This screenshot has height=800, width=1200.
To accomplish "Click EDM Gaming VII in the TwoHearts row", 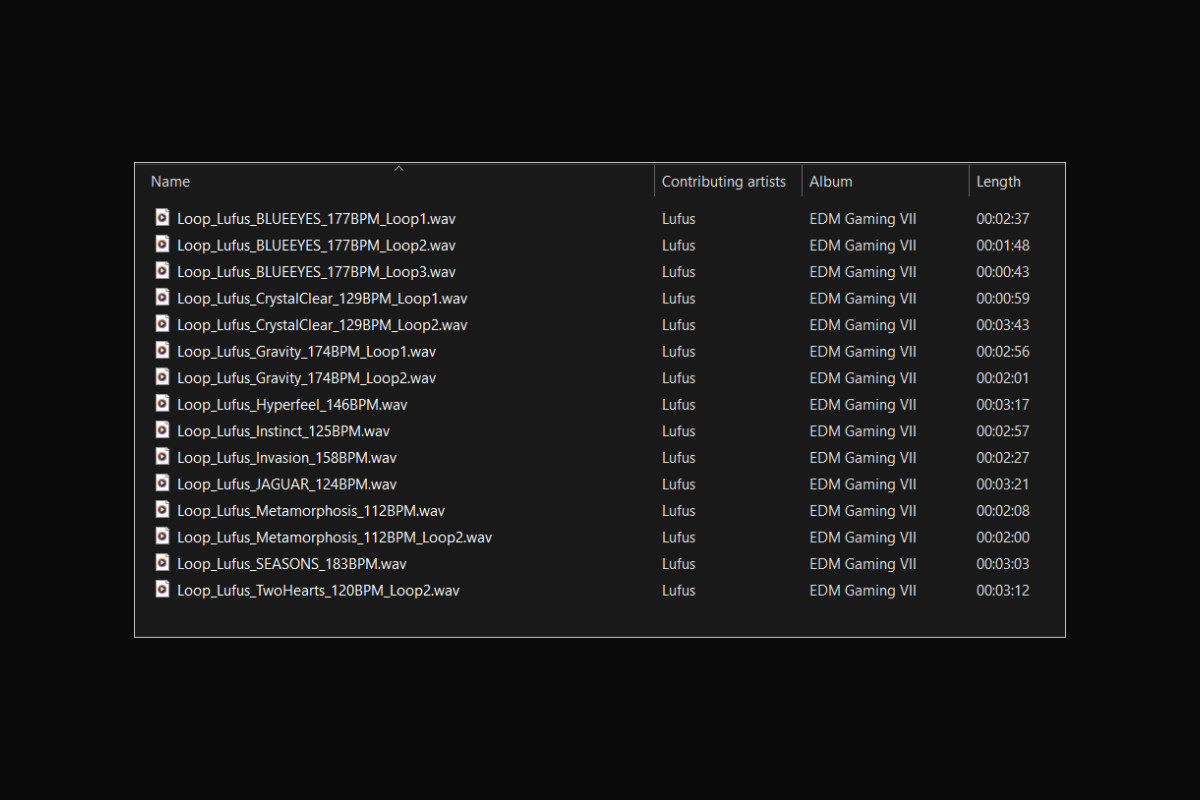I will point(863,590).
